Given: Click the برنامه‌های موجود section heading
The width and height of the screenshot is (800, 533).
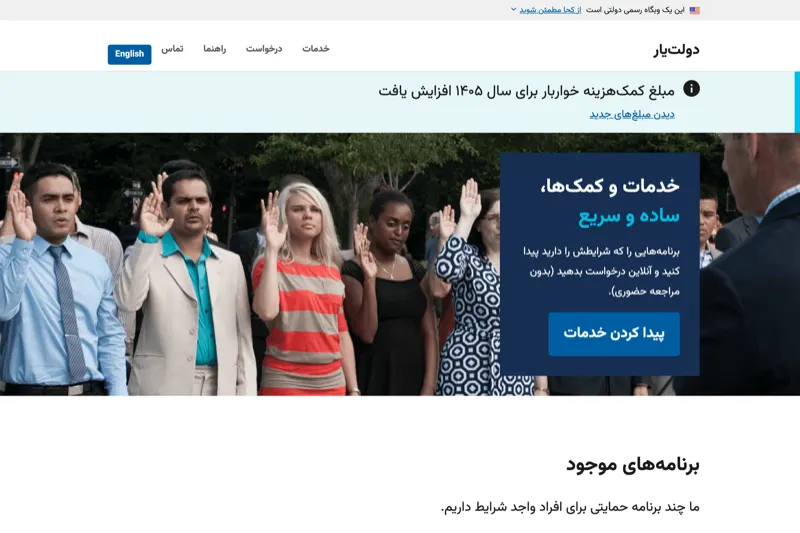Looking at the screenshot, I should pyautogui.click(x=633, y=465).
